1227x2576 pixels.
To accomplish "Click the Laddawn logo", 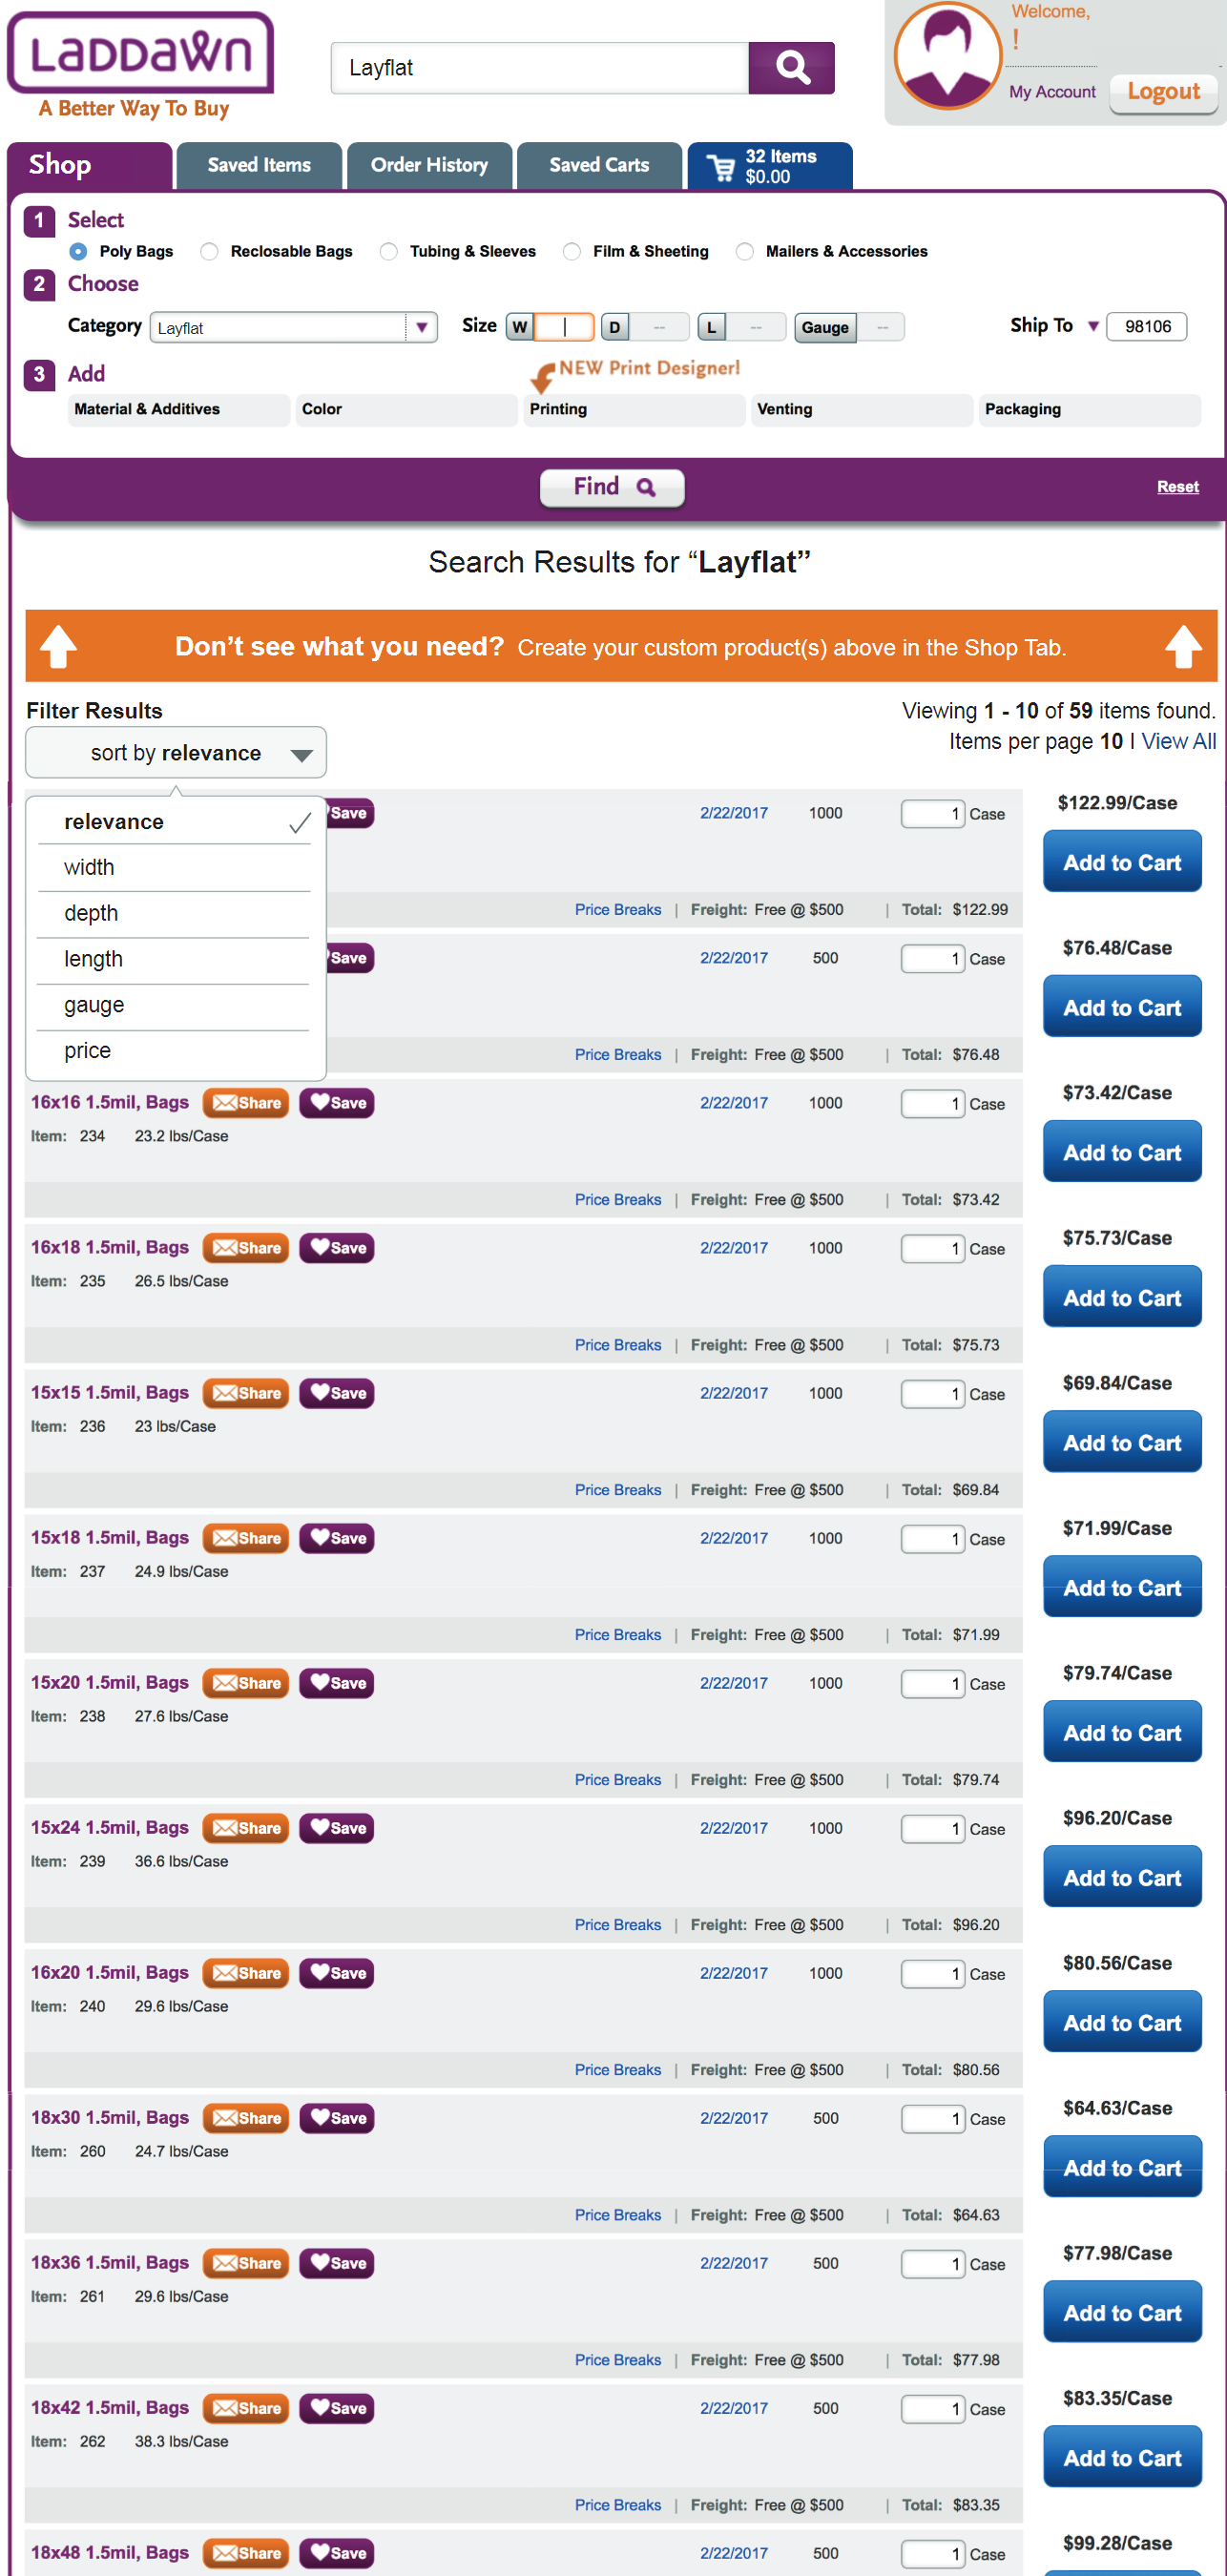I will [x=140, y=53].
